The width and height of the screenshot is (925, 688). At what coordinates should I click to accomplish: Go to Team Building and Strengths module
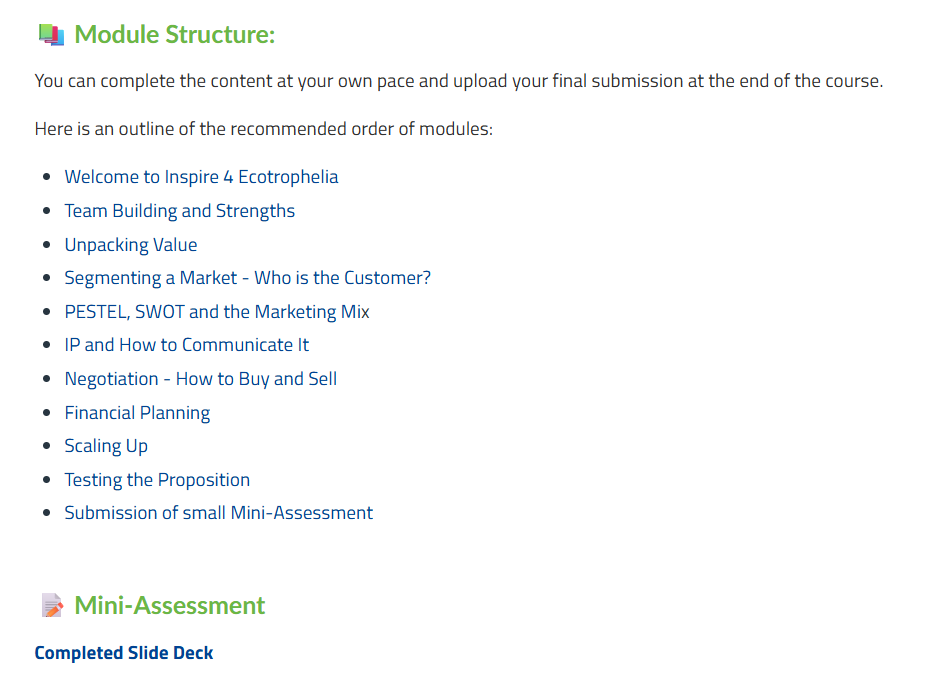tap(179, 211)
